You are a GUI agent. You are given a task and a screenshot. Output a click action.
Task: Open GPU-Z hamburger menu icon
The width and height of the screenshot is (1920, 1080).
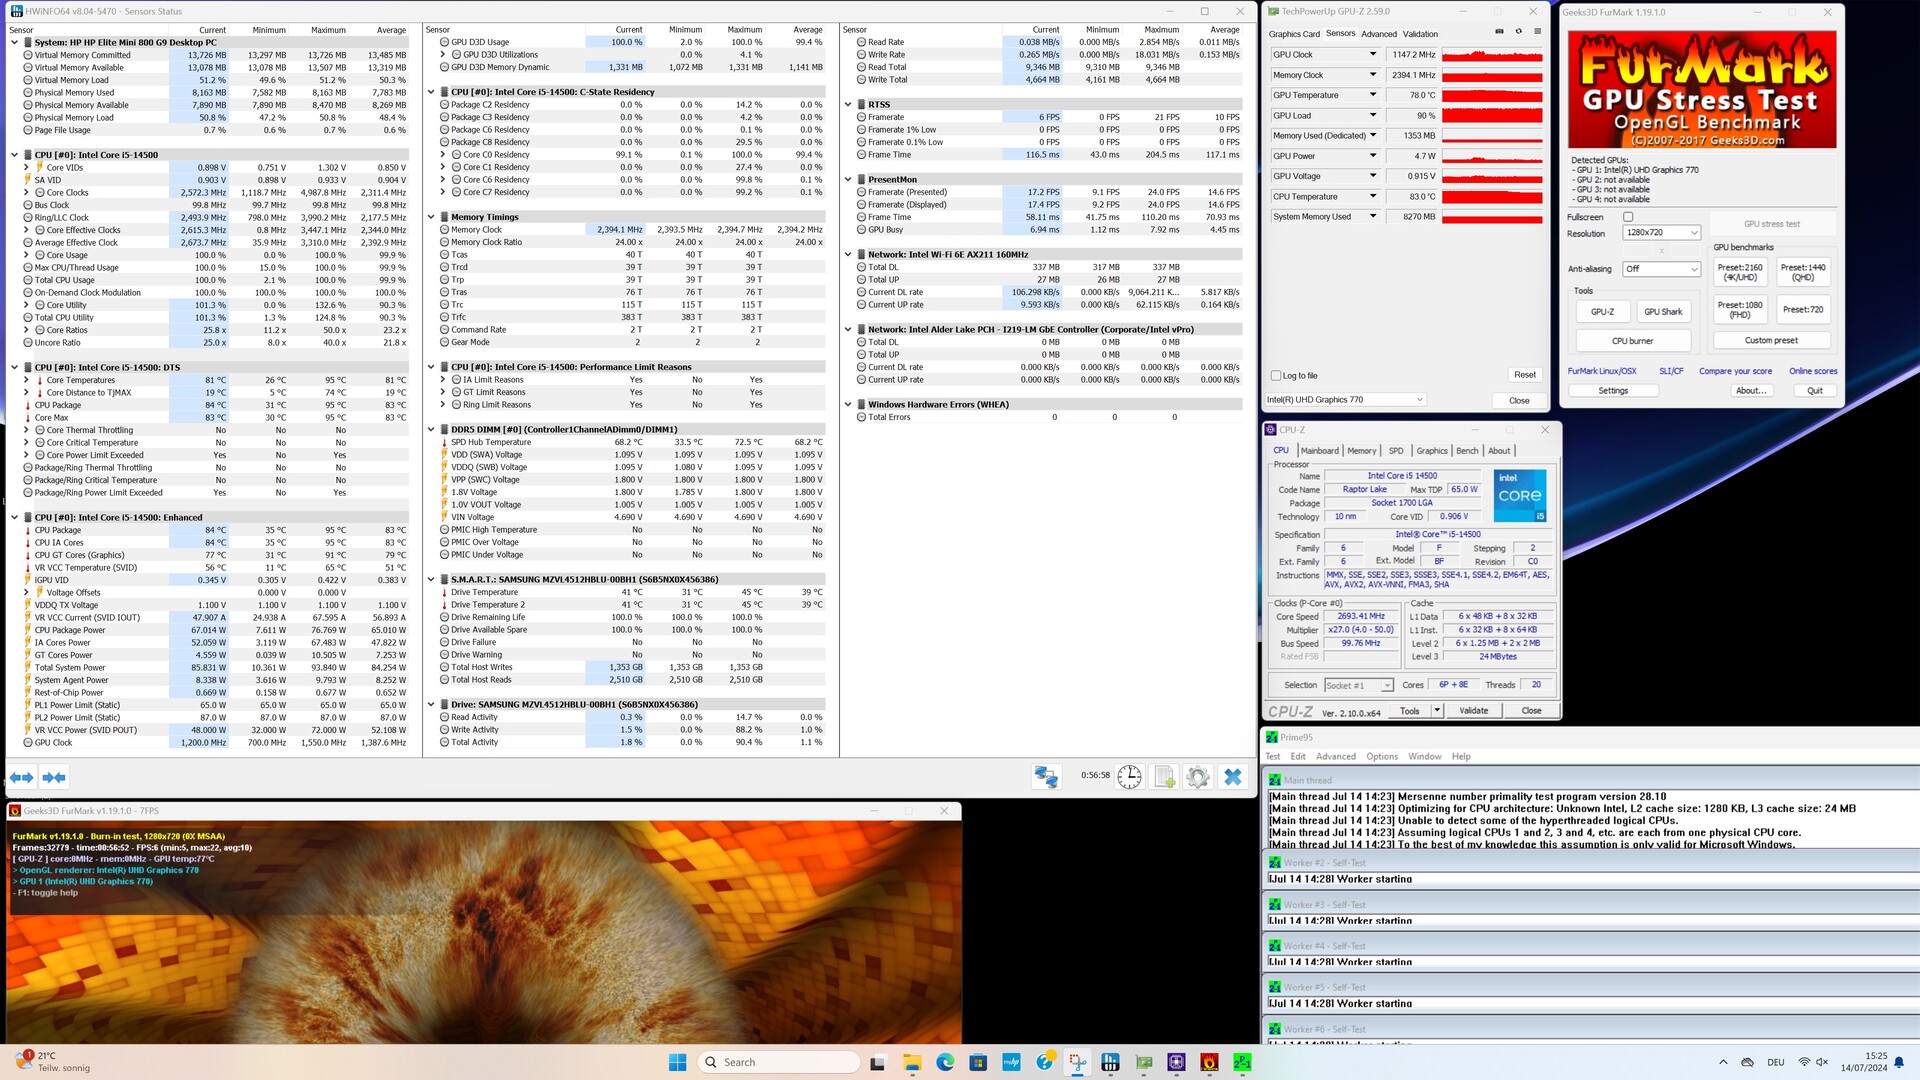tap(1537, 32)
